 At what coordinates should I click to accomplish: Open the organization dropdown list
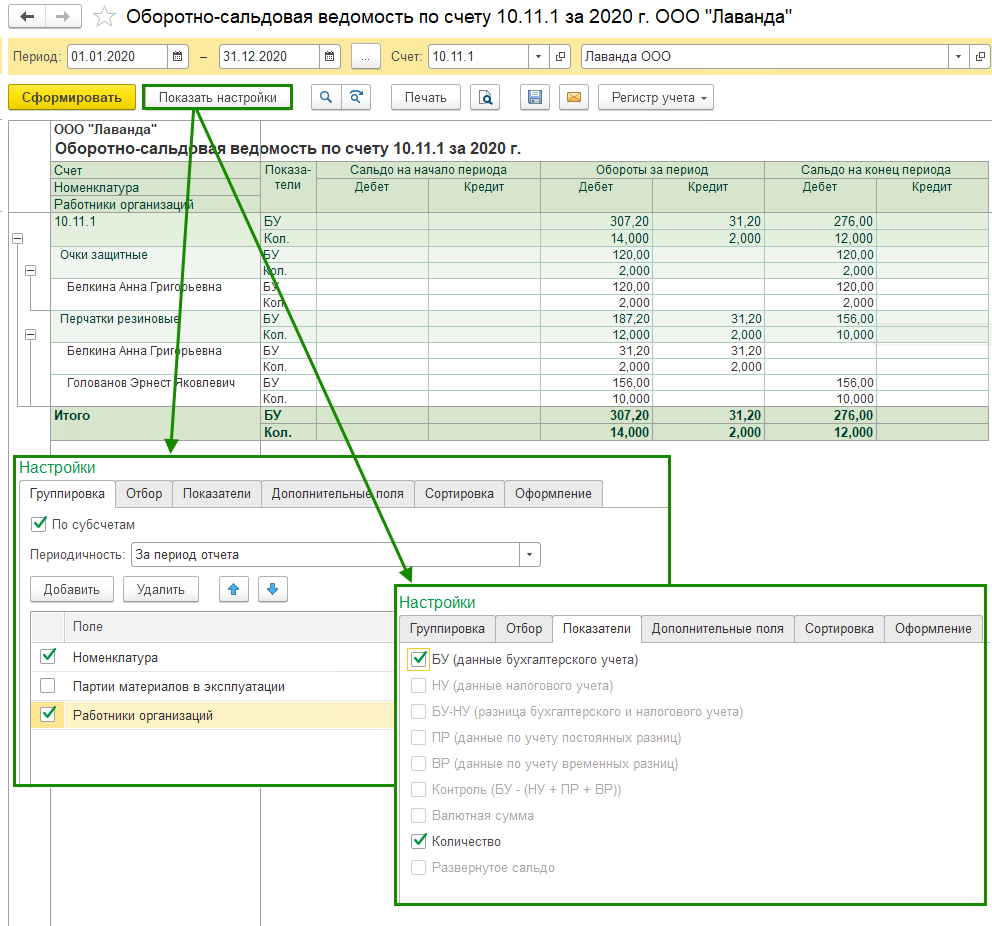958,56
